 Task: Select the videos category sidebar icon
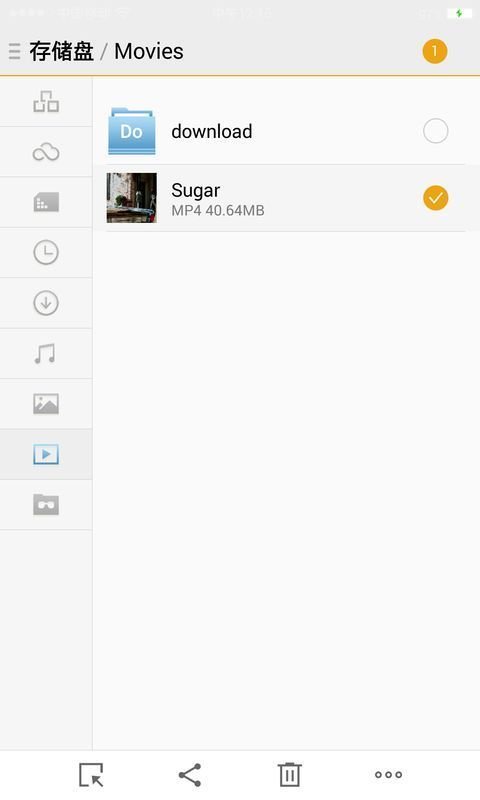click(46, 454)
